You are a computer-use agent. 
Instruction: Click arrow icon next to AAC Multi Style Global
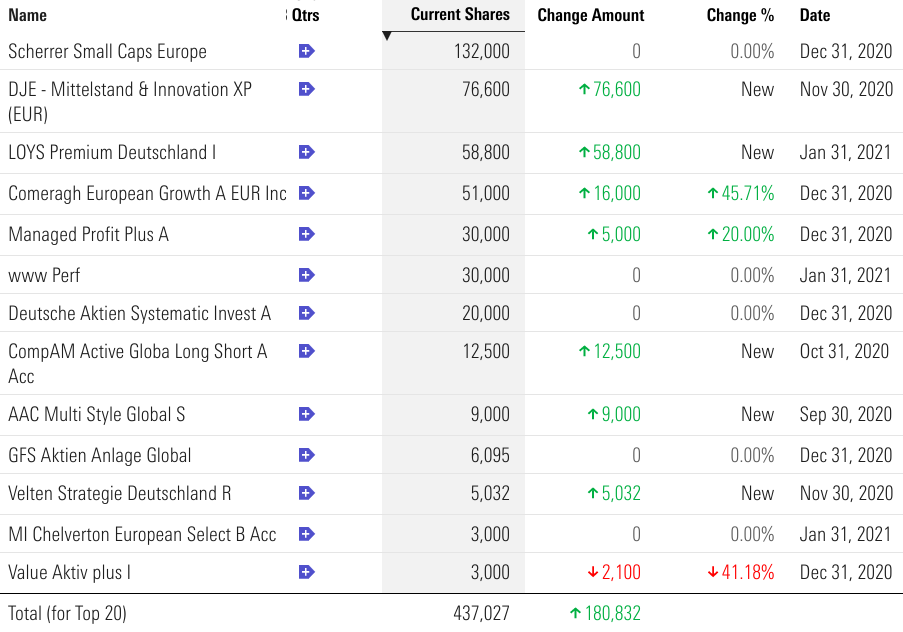tap(307, 414)
